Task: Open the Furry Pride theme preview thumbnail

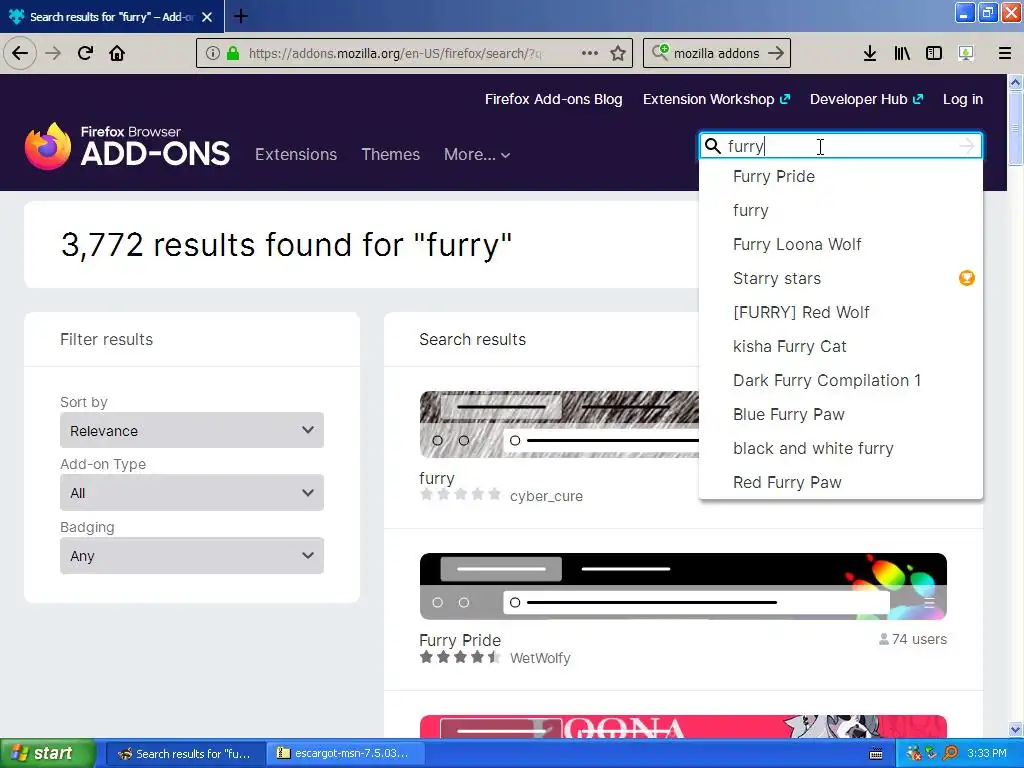Action: pyautogui.click(x=683, y=586)
